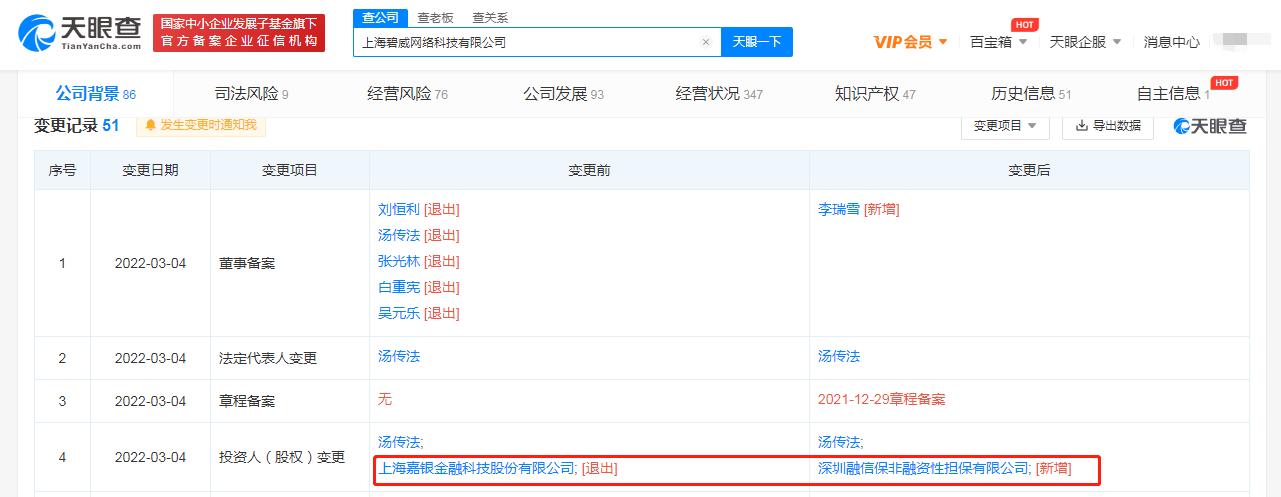Screen dimensions: 1281x497
Task: Click the 变更日期 column header
Action: [150, 170]
